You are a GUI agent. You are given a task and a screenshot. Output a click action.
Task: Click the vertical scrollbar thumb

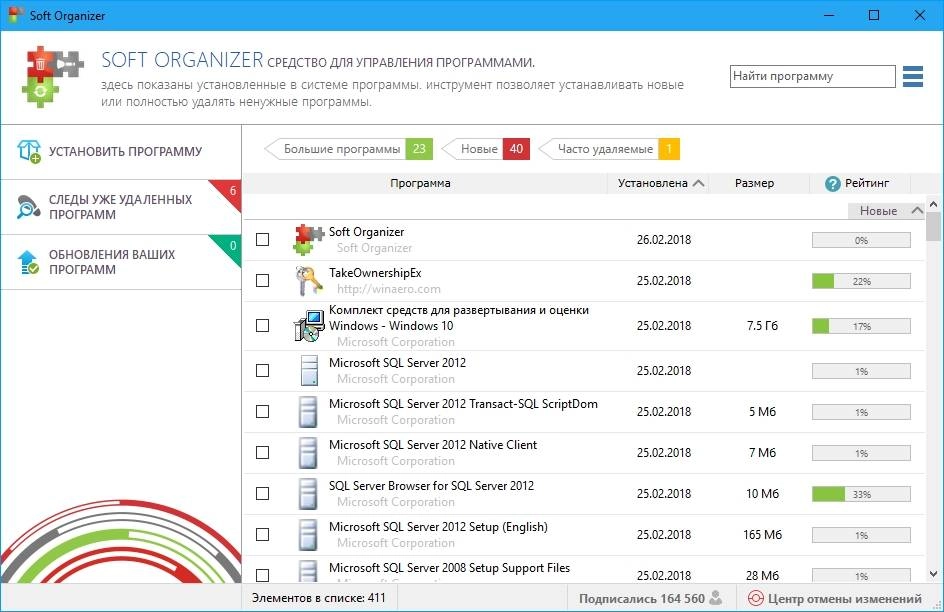point(933,227)
